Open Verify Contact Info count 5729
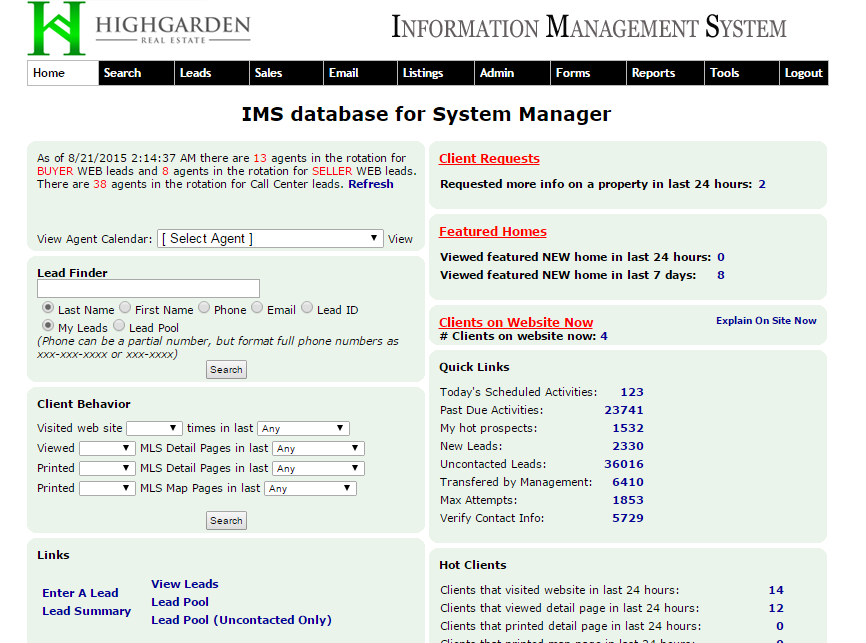The image size is (866, 643). click(x=628, y=518)
